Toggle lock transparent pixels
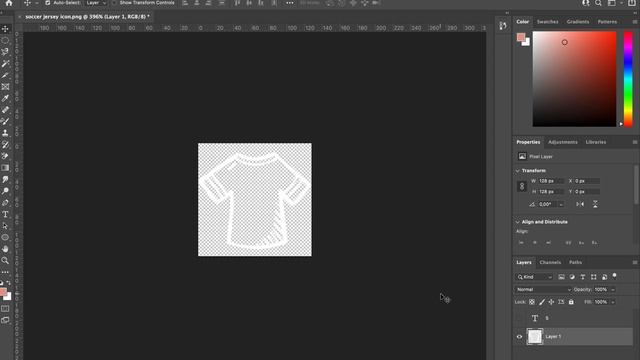The image size is (640, 360). [532, 302]
